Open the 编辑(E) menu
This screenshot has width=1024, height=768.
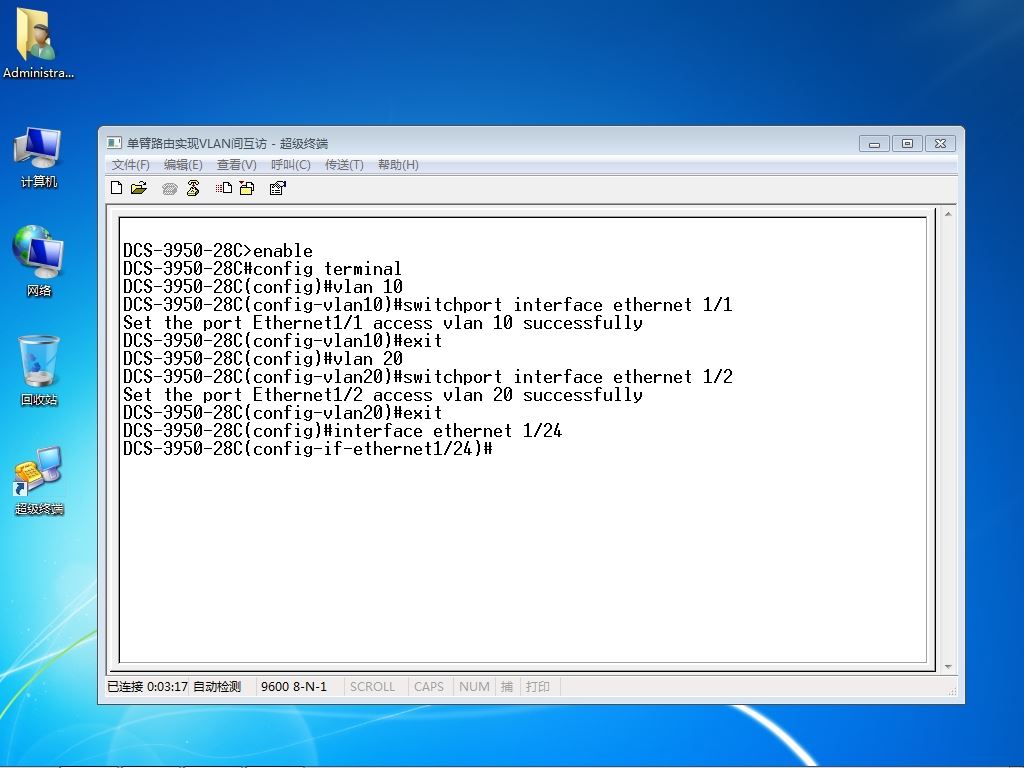pyautogui.click(x=183, y=165)
